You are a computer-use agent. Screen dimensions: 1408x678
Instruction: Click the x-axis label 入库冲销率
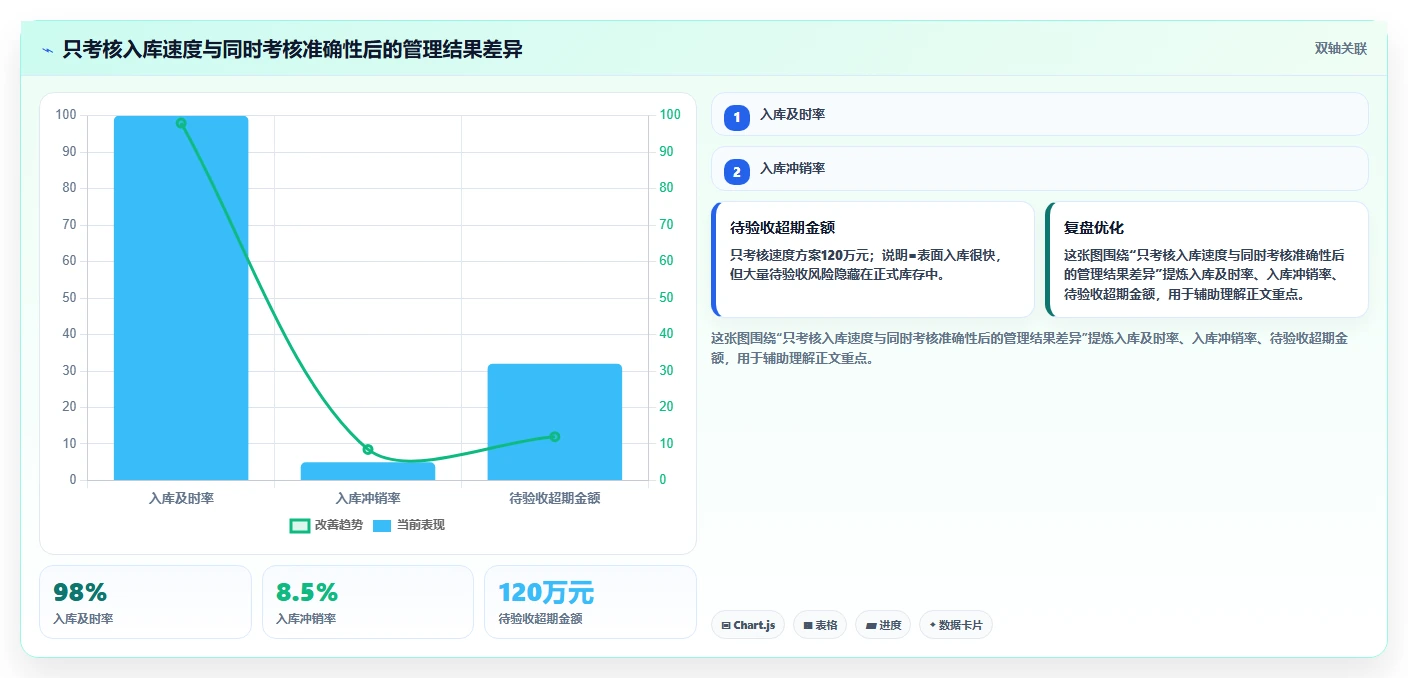coord(368,498)
